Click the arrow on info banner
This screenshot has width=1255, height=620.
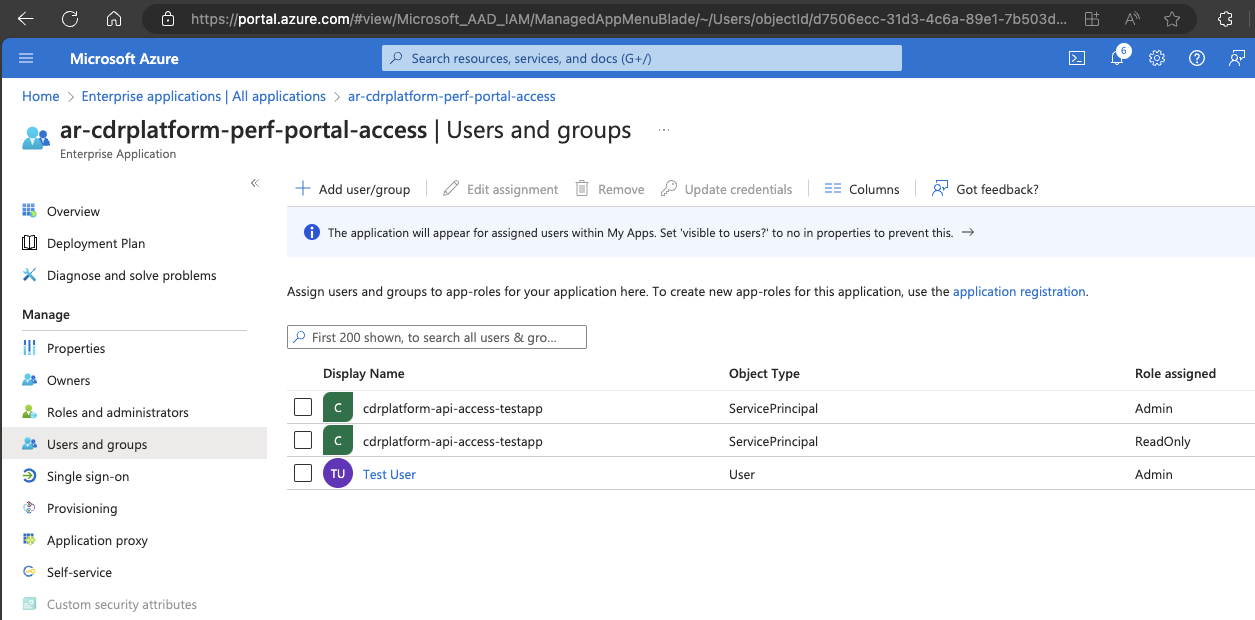(x=967, y=233)
